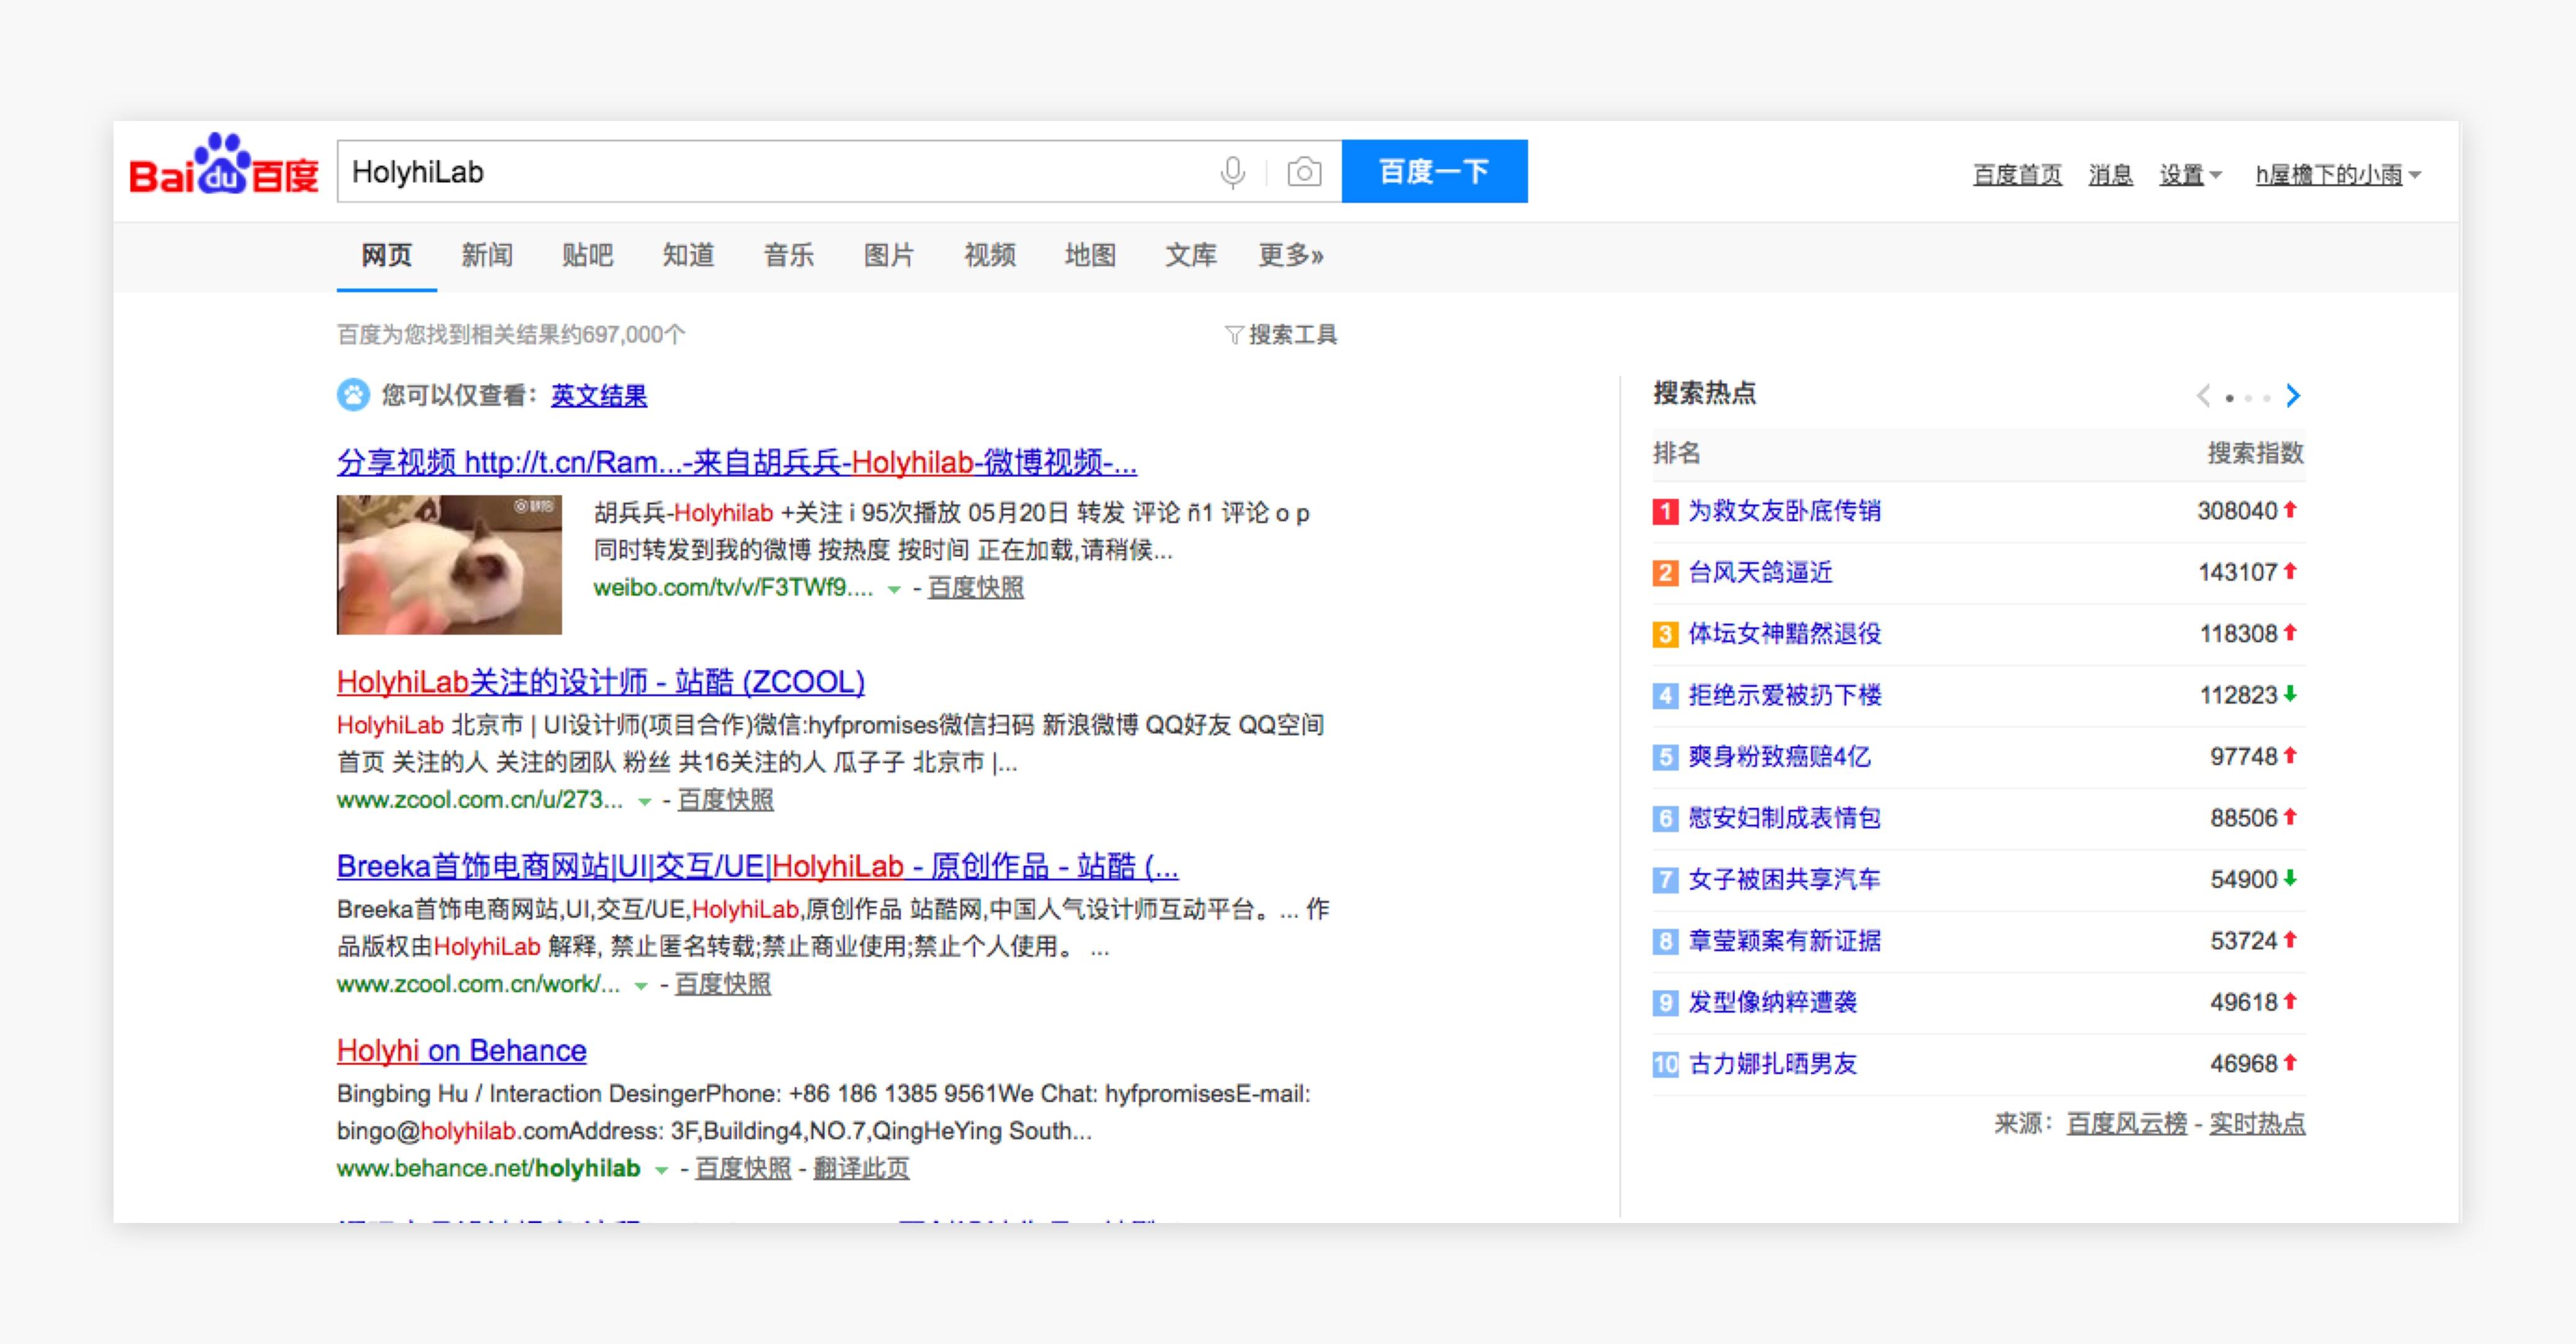Click the cat video thumbnail
The image size is (2576, 1344).
point(449,564)
